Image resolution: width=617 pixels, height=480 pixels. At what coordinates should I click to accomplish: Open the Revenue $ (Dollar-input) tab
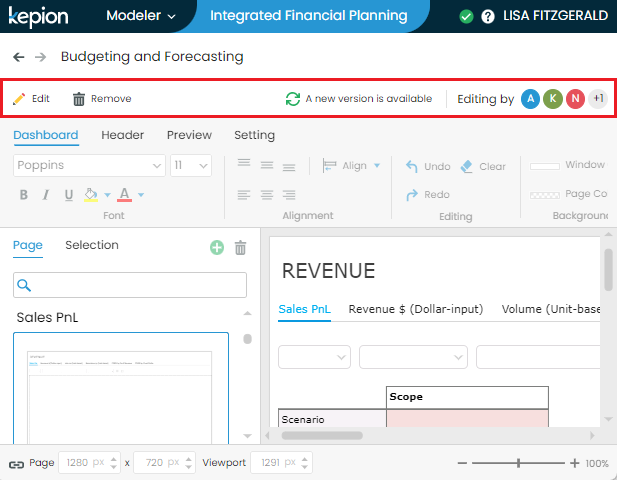(x=416, y=309)
